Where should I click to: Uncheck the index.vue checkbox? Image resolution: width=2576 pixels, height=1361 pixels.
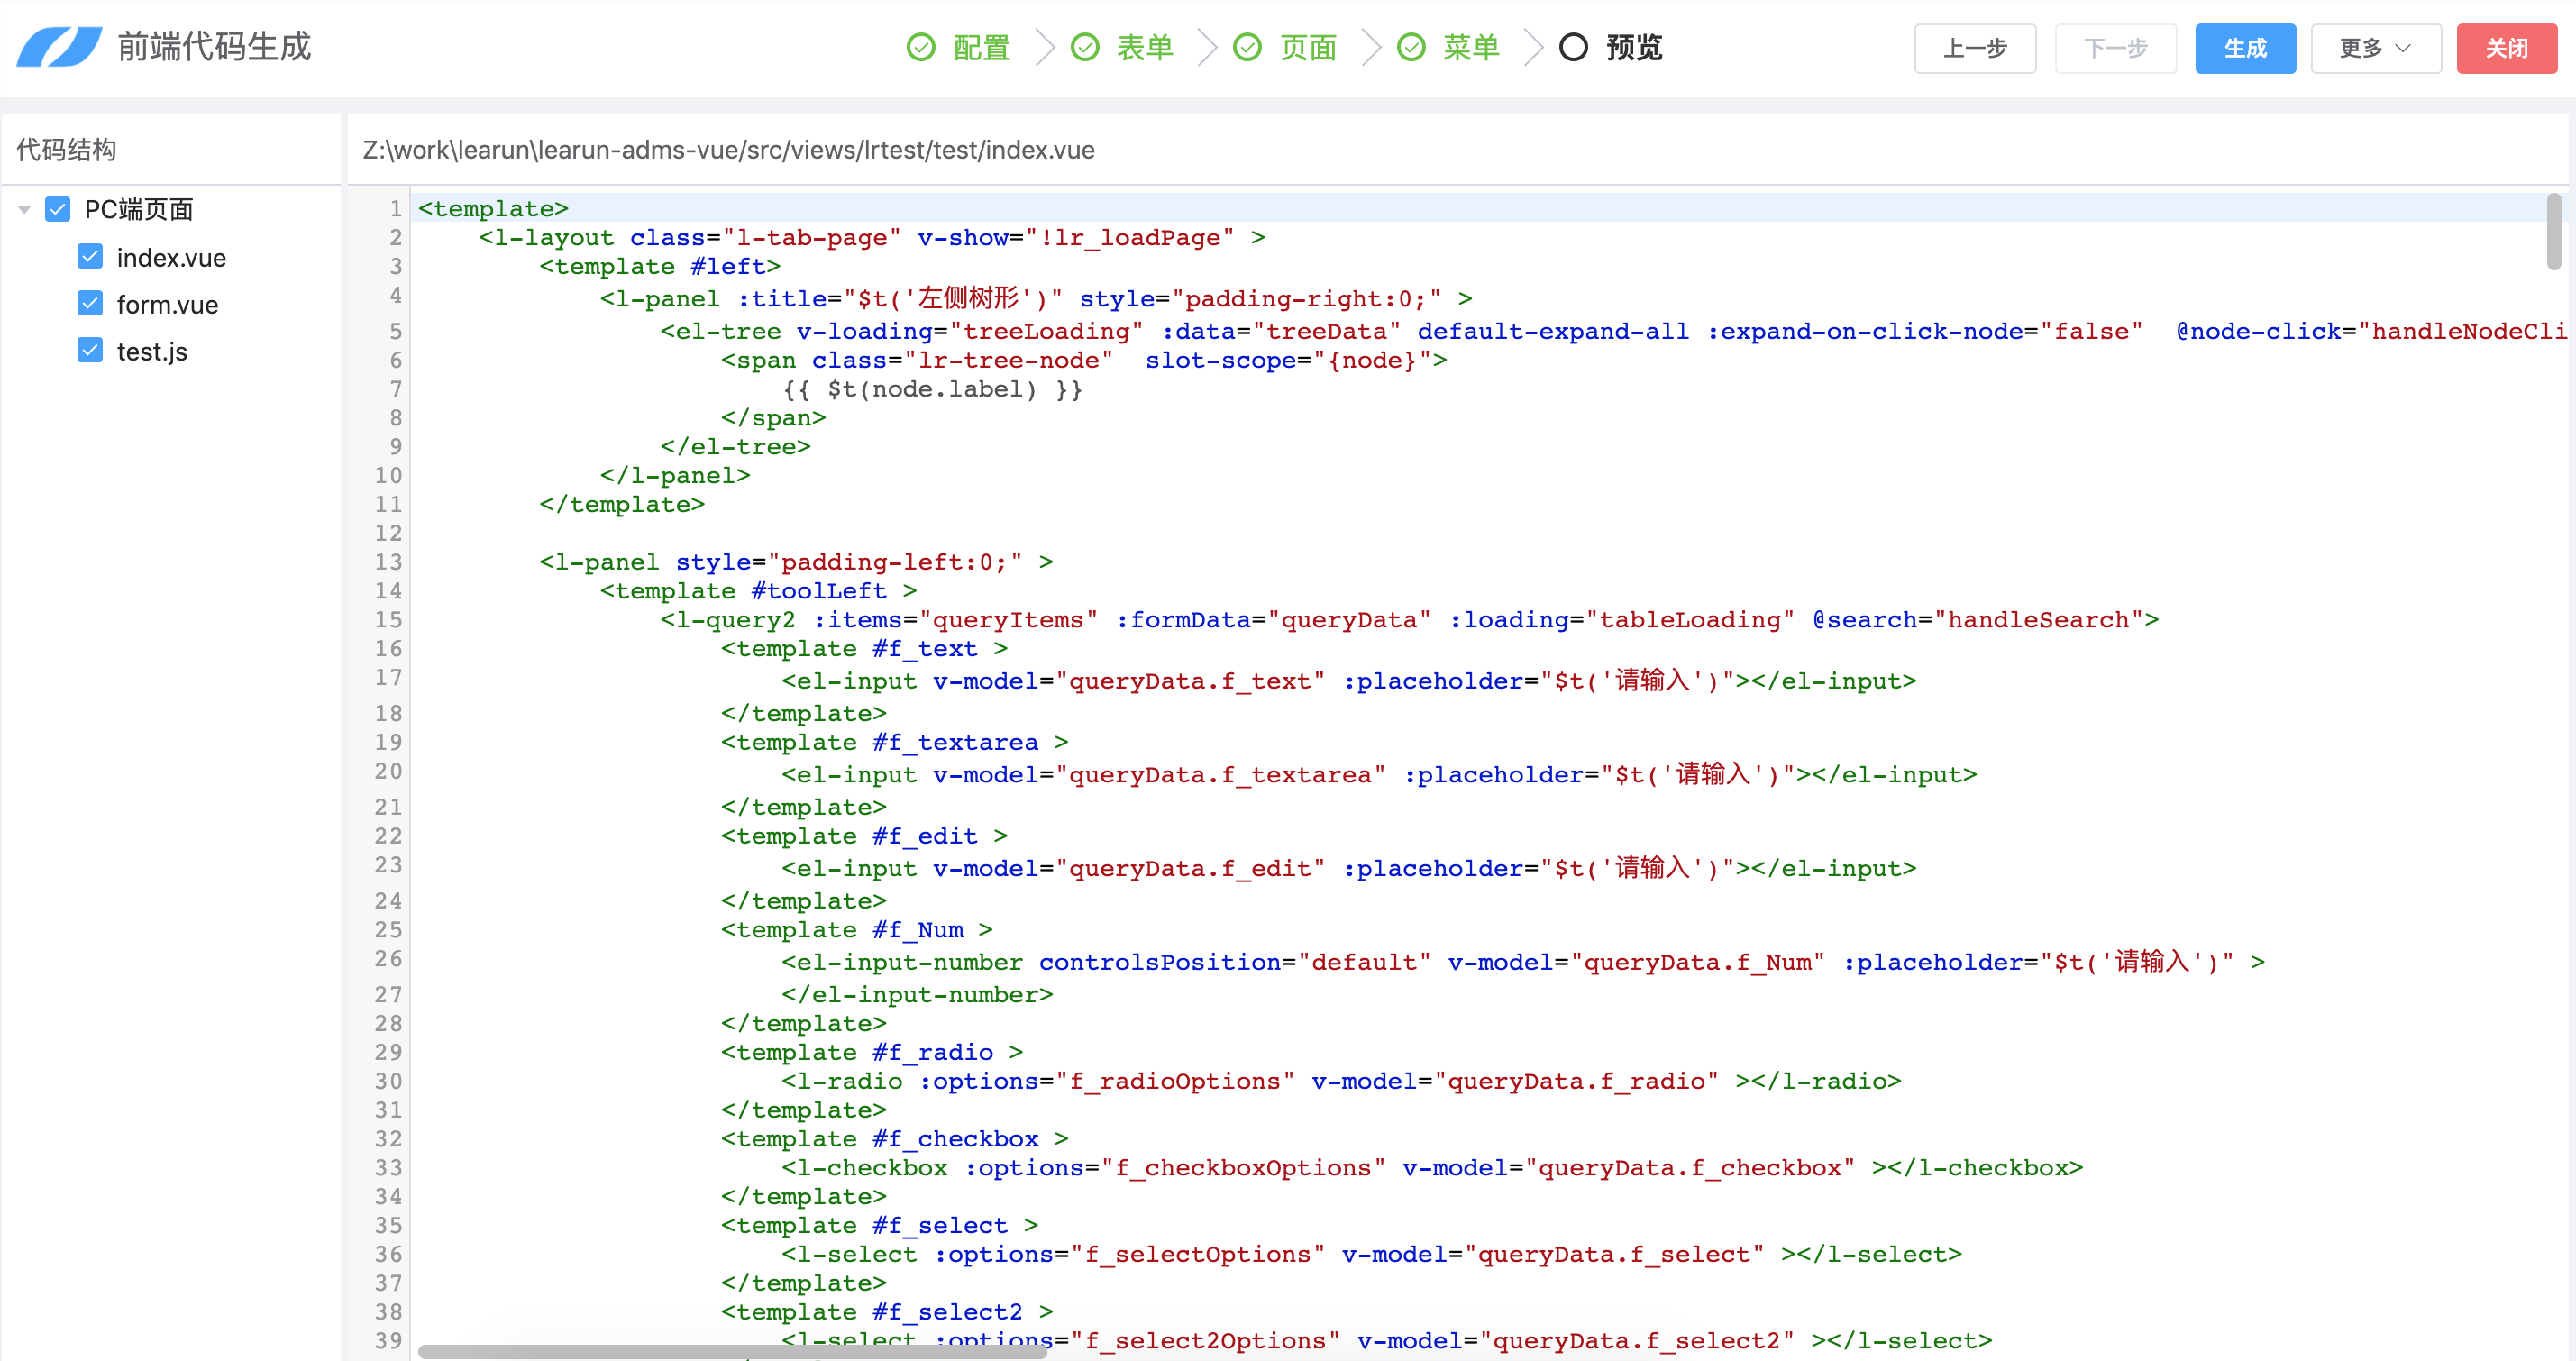[x=90, y=256]
